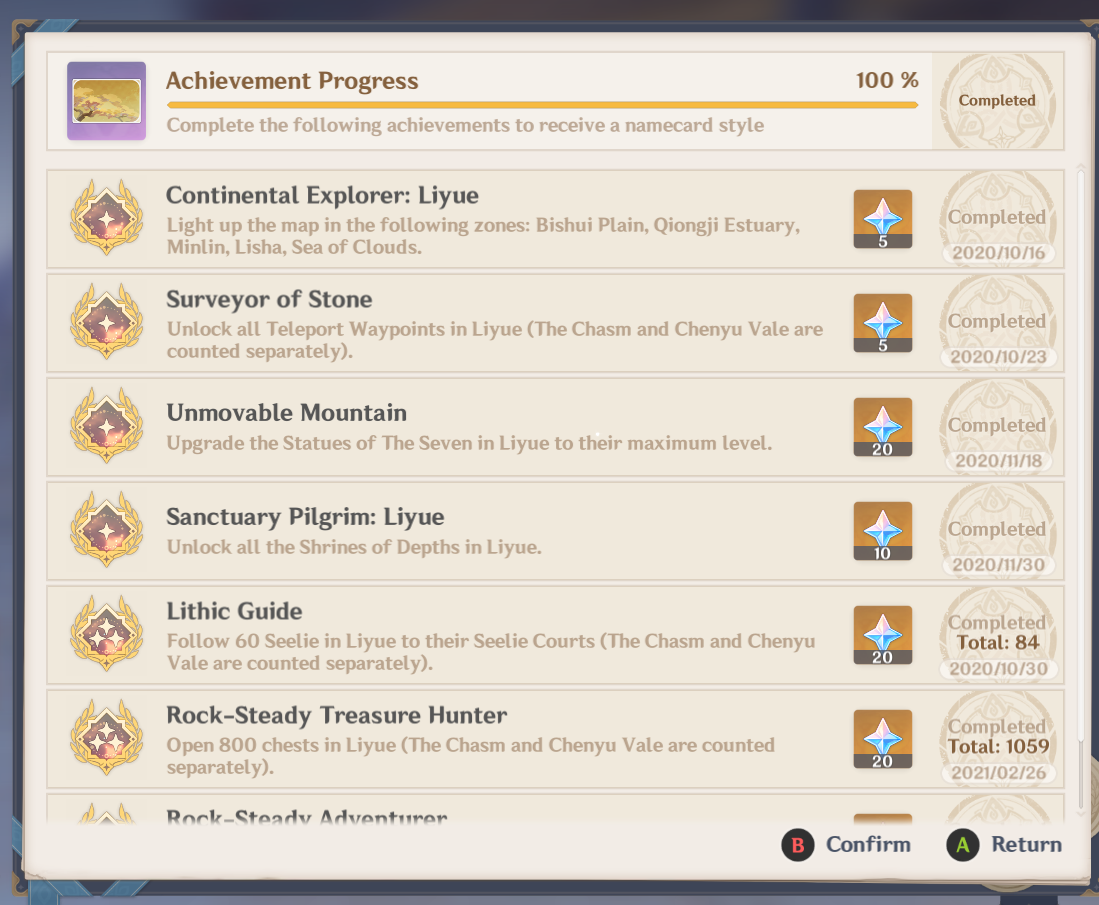Viewport: 1099px width, 905px height.
Task: Click the B Confirm button
Action: pos(846,845)
